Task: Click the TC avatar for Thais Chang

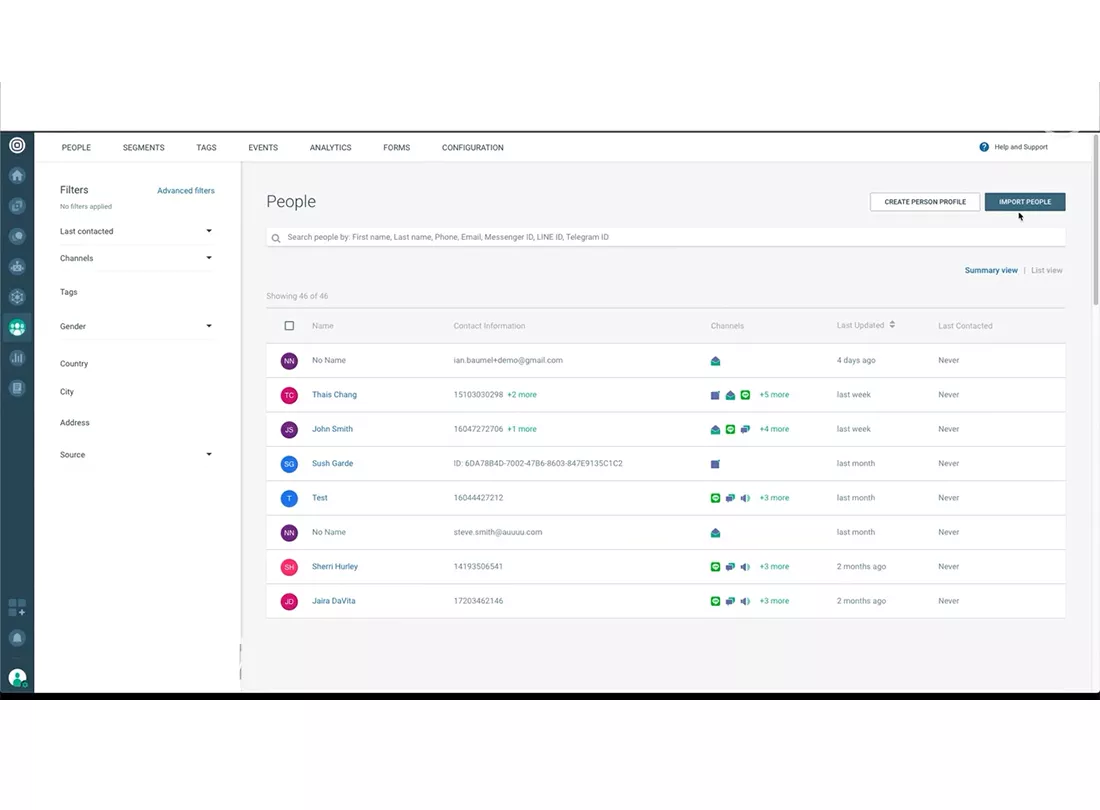Action: pos(289,395)
